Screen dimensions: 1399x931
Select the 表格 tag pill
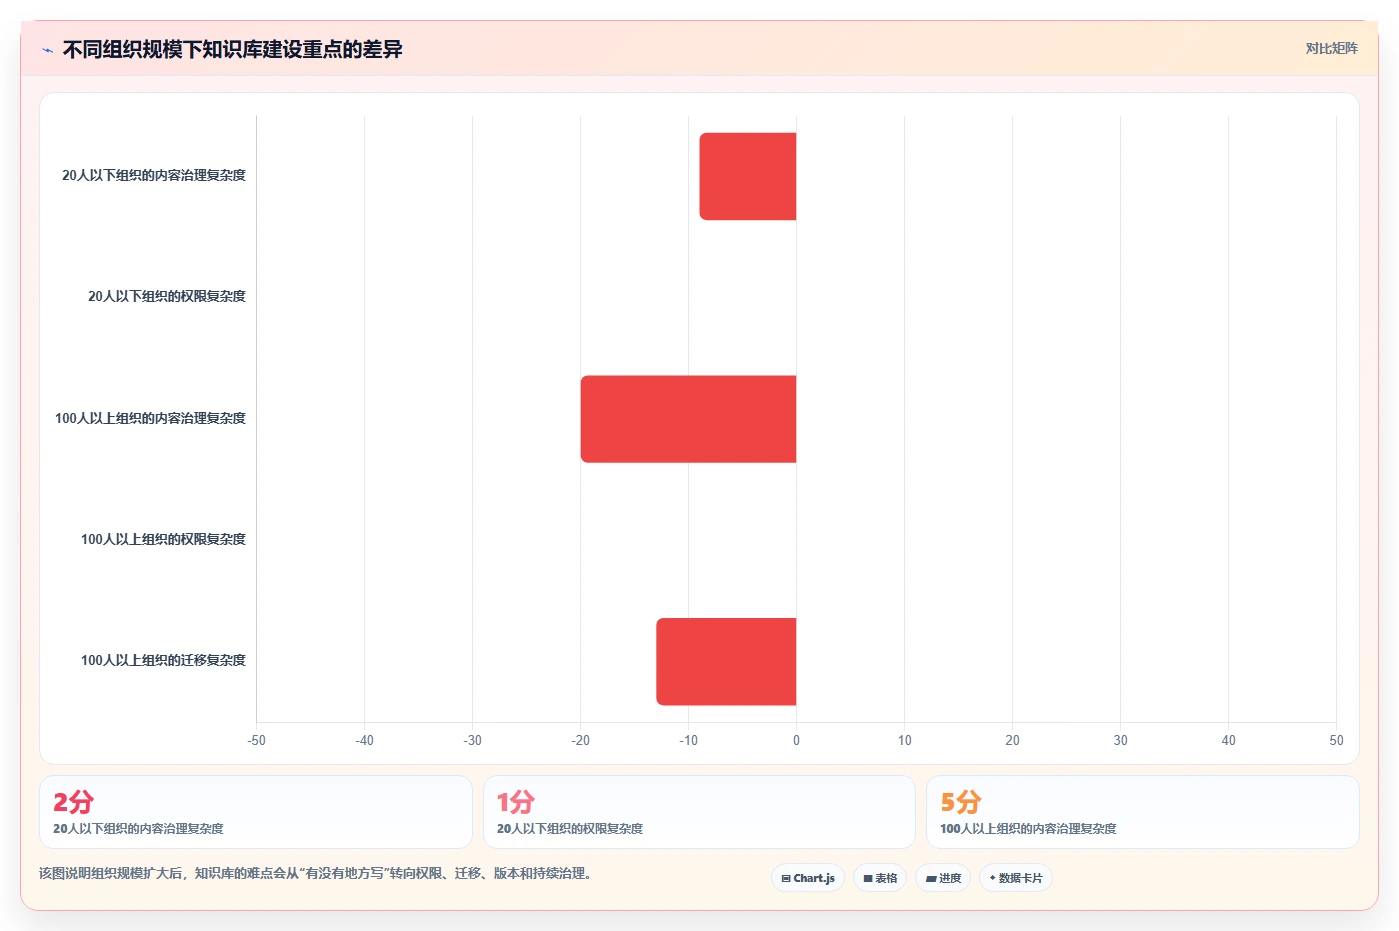(880, 878)
